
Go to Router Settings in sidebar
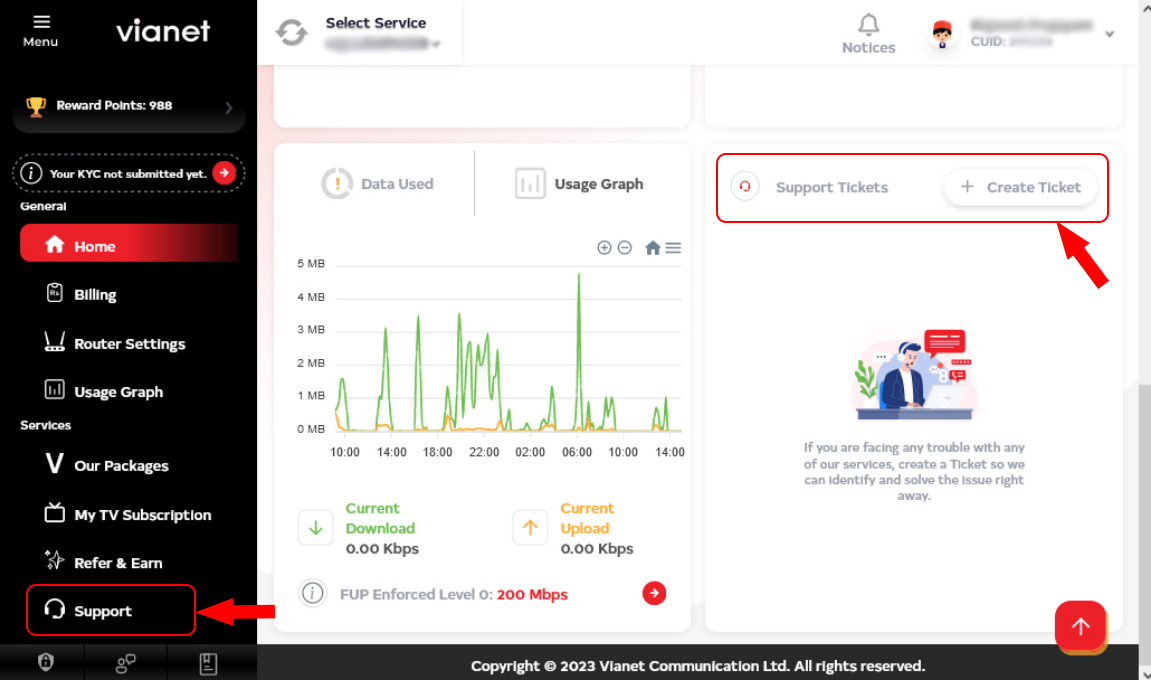tap(129, 344)
